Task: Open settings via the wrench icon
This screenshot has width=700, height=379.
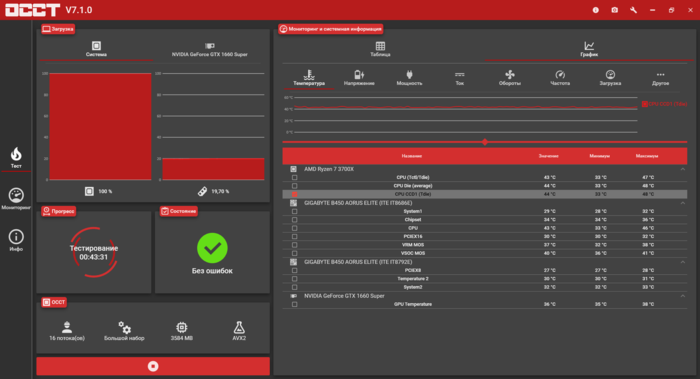Action: tap(633, 10)
